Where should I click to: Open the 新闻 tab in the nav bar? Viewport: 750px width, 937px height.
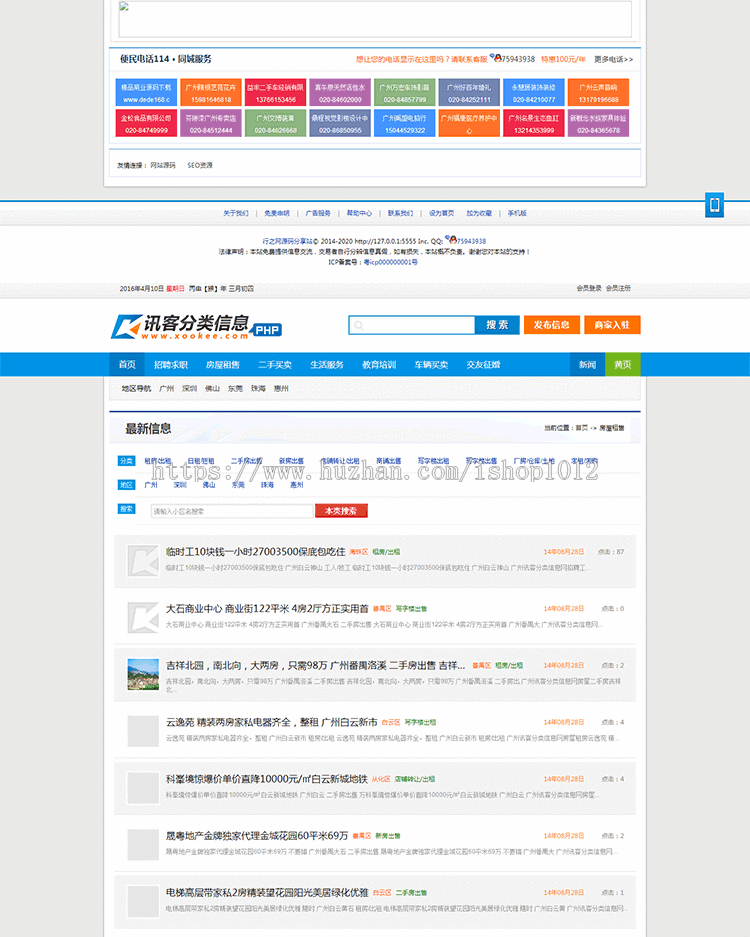pyautogui.click(x=587, y=365)
